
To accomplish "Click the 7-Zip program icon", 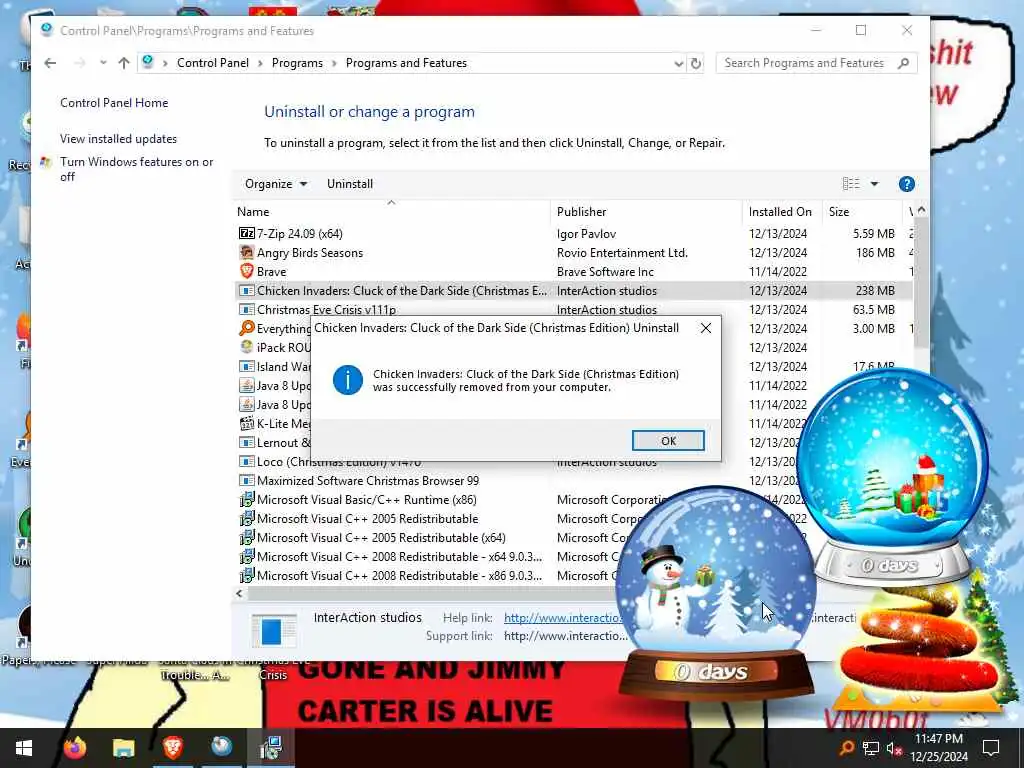I will pos(246,233).
